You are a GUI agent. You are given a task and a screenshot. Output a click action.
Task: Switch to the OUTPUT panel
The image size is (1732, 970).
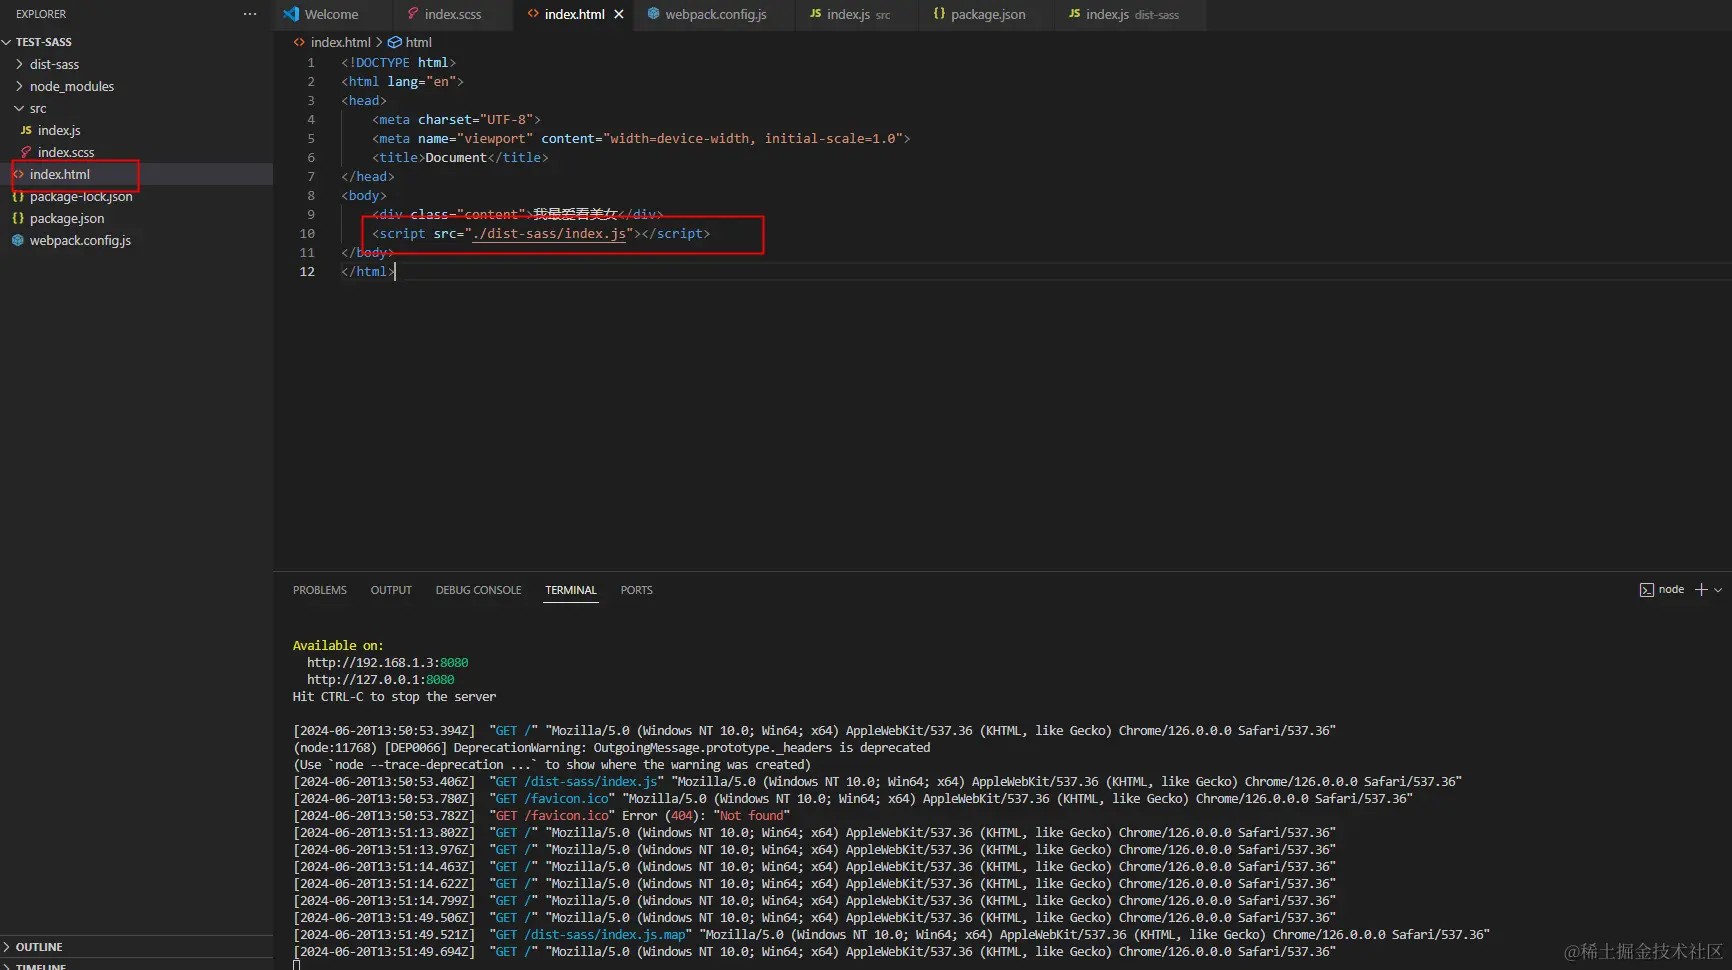click(x=391, y=590)
